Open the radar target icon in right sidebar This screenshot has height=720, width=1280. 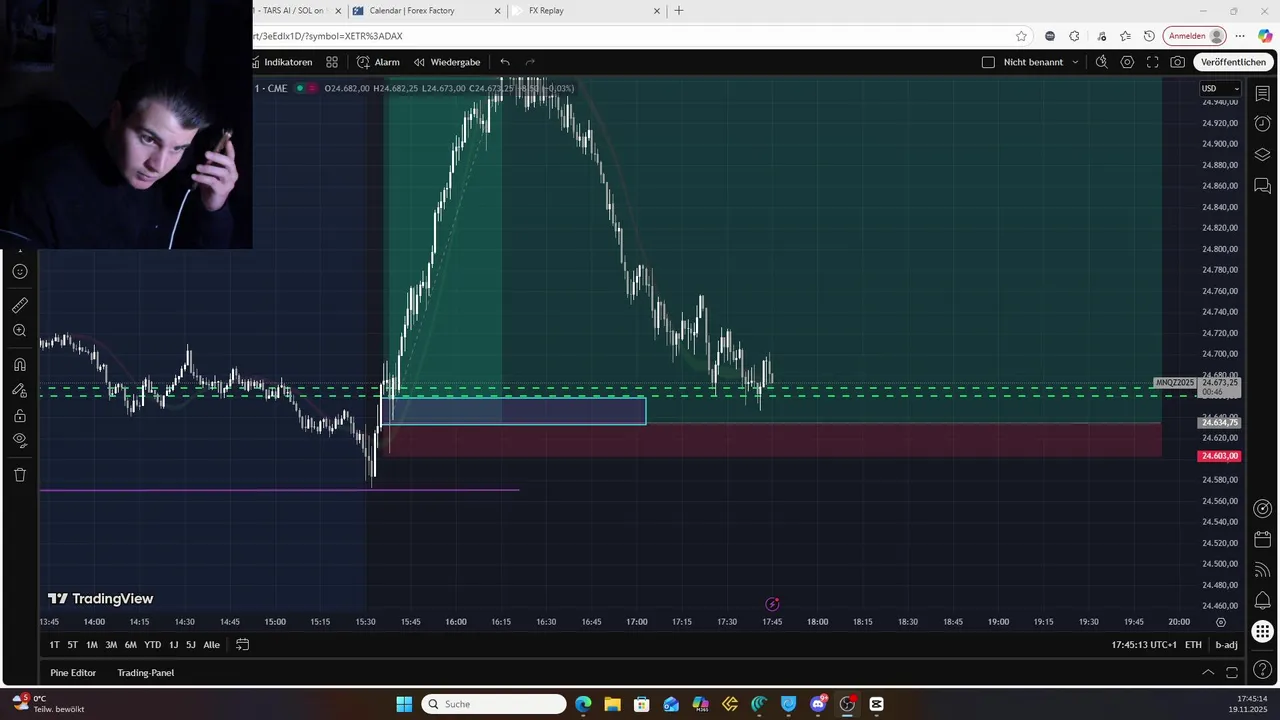point(1262,508)
